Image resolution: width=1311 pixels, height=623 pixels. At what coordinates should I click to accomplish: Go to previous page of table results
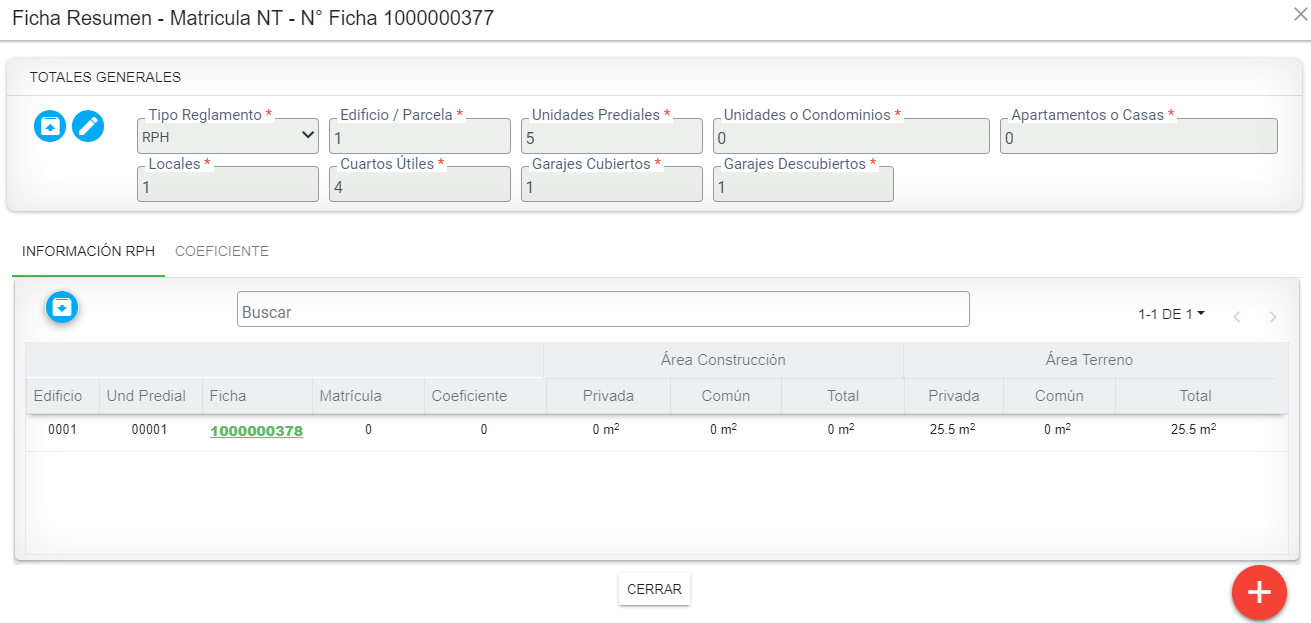coord(1237,317)
